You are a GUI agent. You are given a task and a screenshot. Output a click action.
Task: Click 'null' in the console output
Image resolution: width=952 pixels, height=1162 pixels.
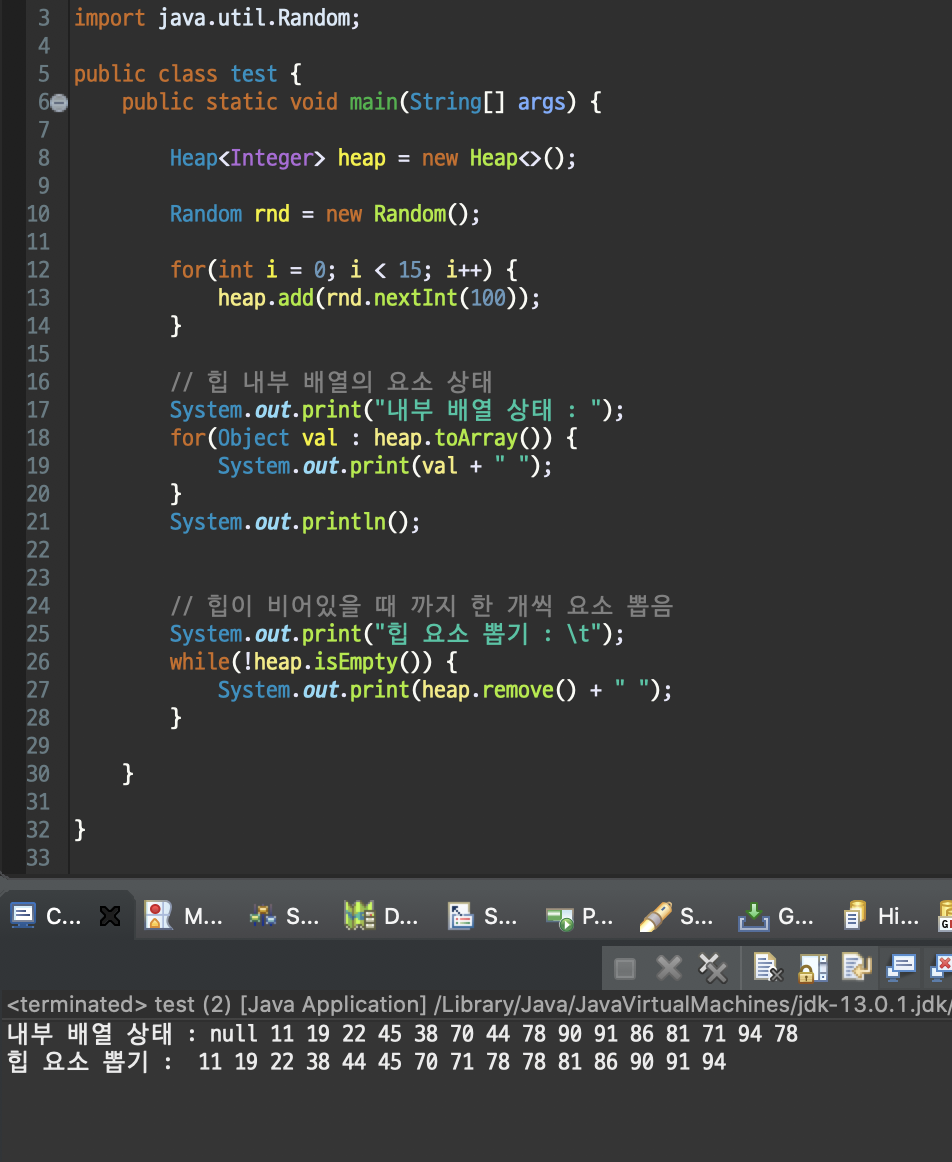click(233, 1034)
